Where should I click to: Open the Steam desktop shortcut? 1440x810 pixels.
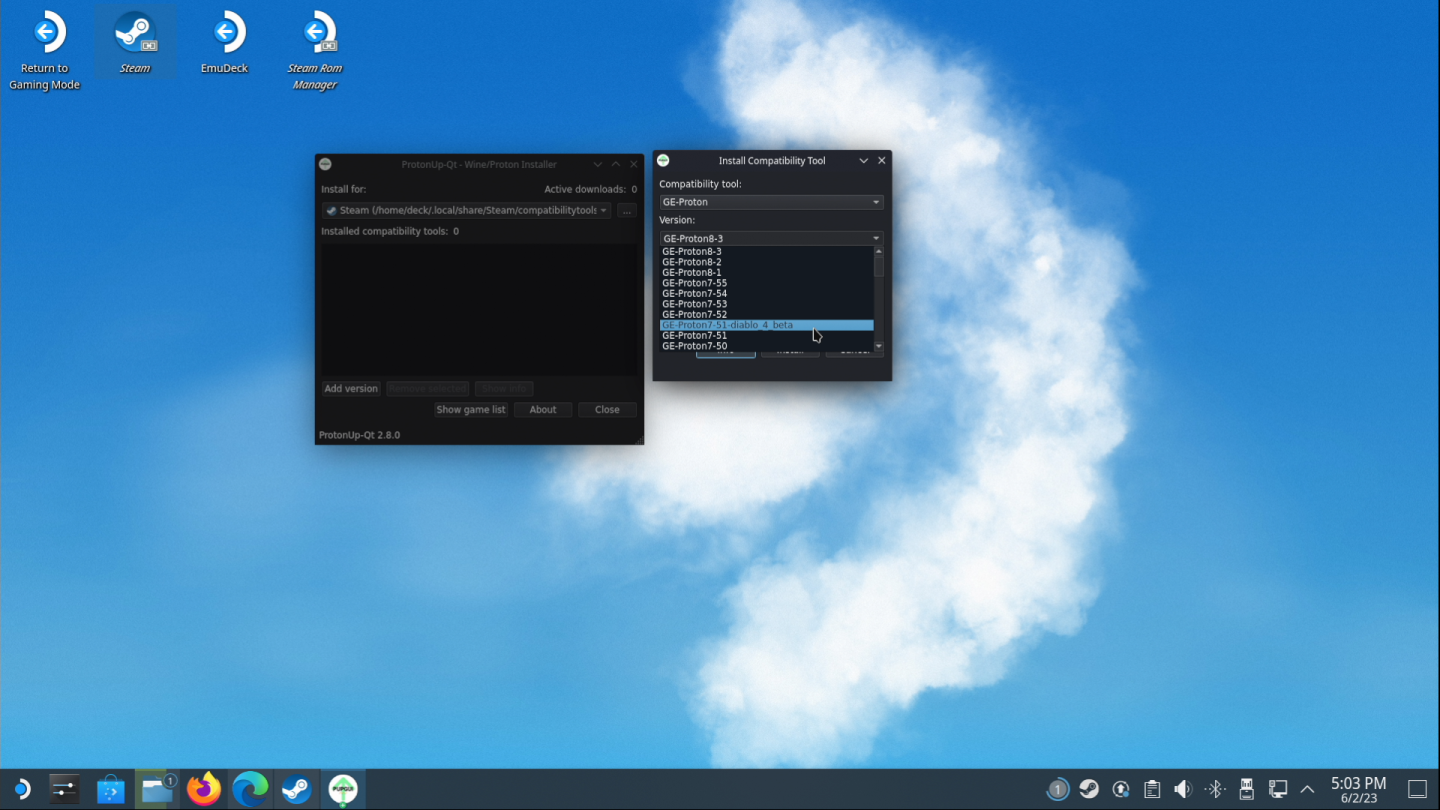pos(135,43)
